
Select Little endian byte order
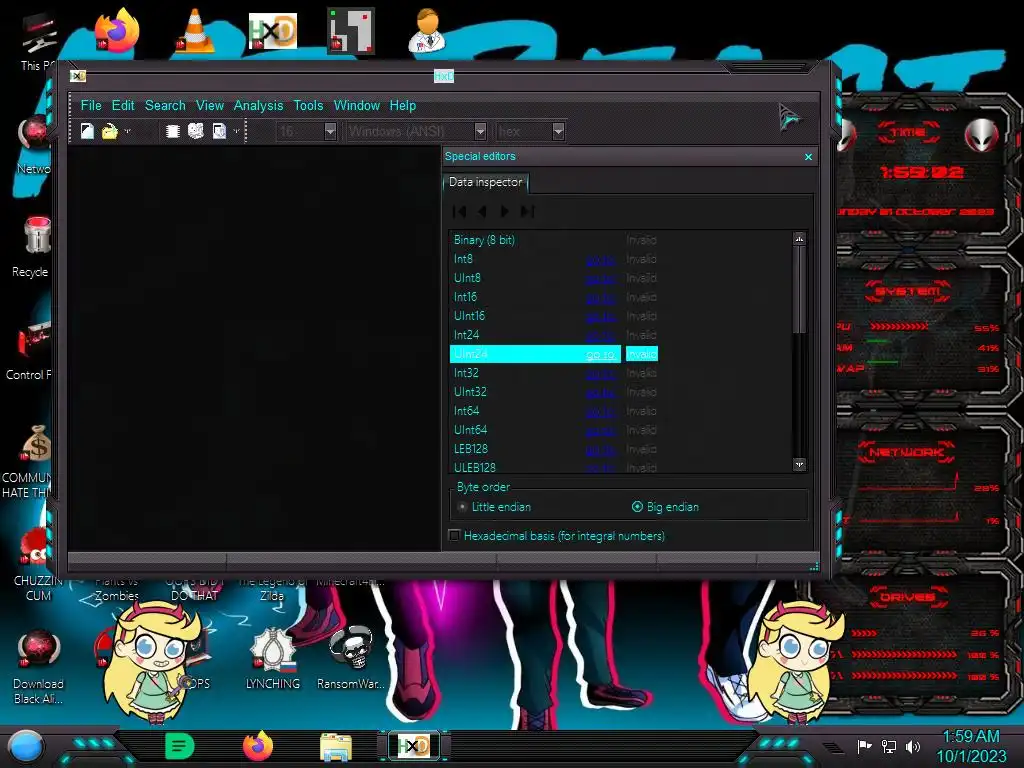(x=495, y=507)
